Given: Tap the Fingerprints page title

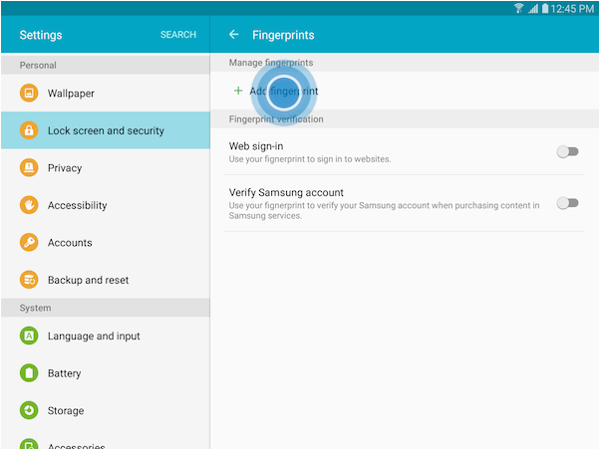Looking at the screenshot, I should [x=283, y=35].
